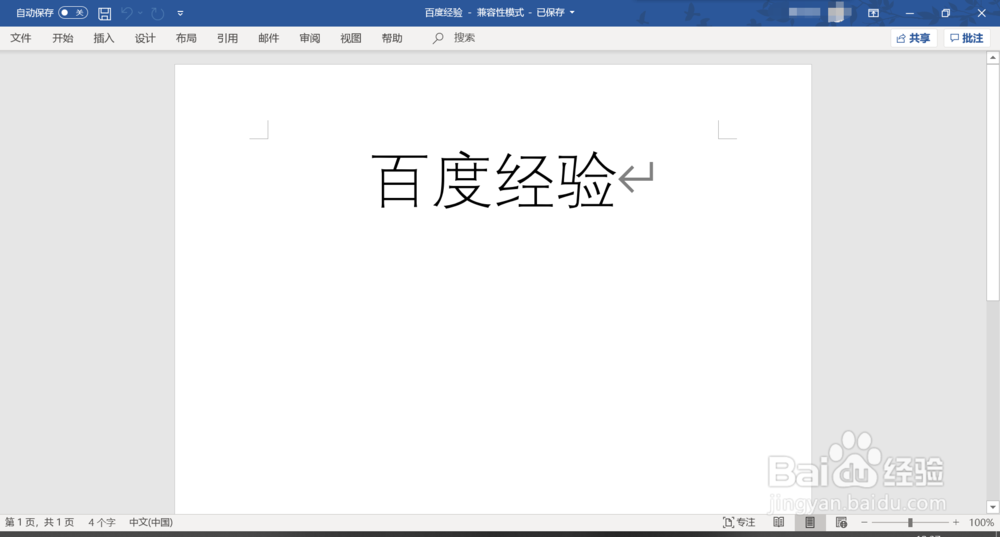Click the zoom in plus button
The height and width of the screenshot is (537, 1000).
pos(955,522)
